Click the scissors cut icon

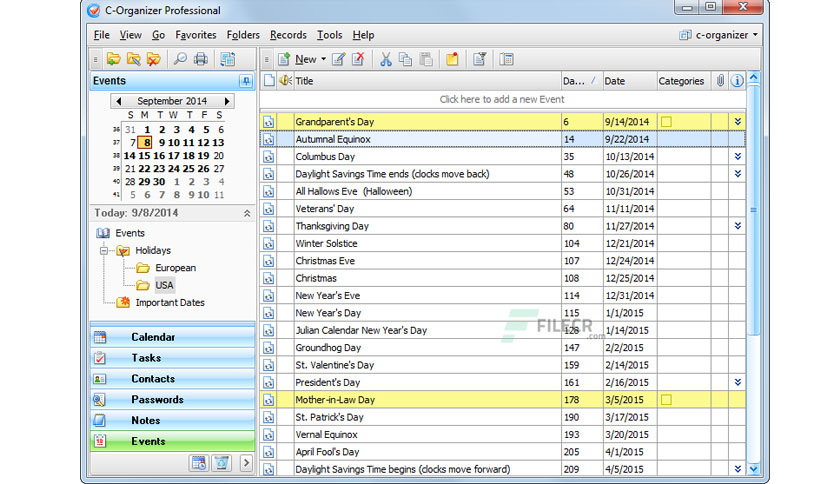pos(385,59)
